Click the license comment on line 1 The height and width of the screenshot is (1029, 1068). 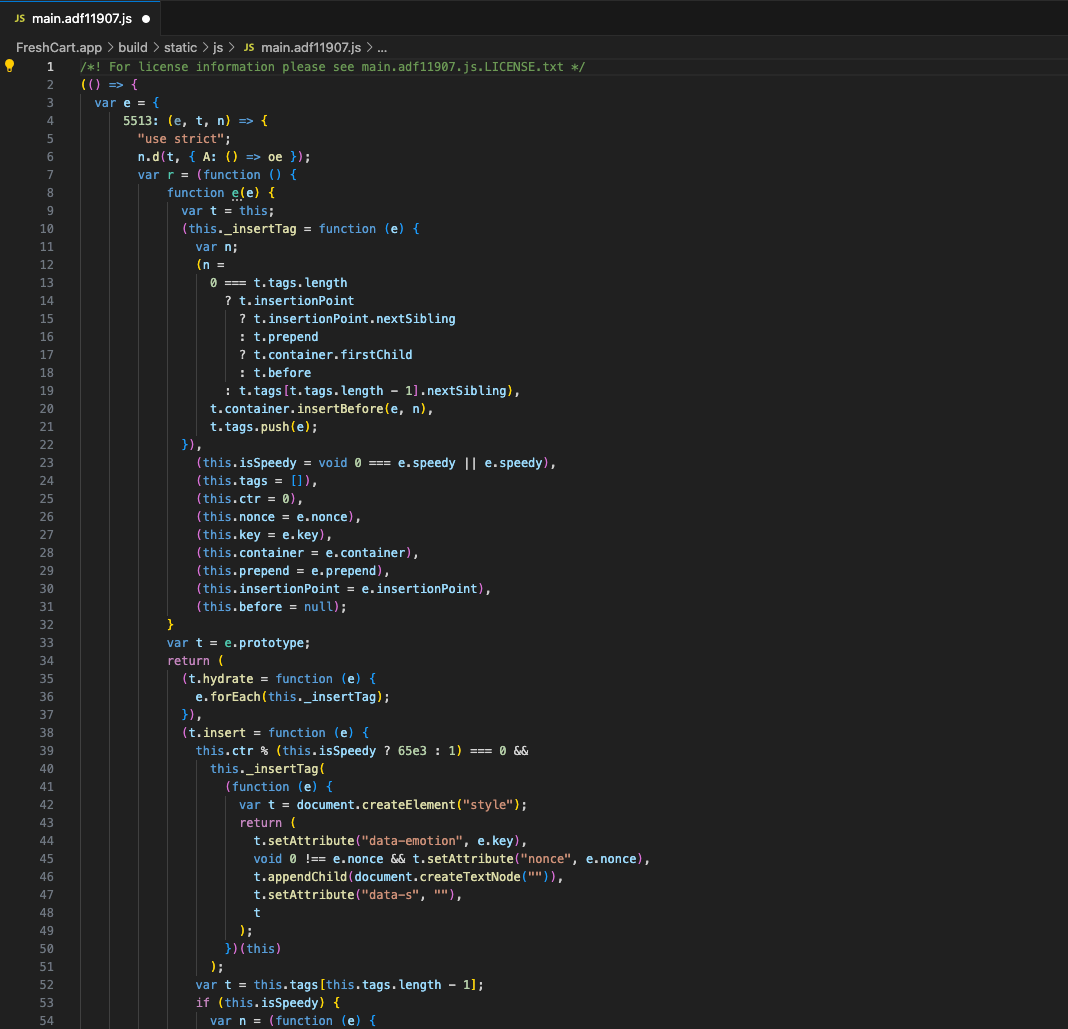(332, 67)
